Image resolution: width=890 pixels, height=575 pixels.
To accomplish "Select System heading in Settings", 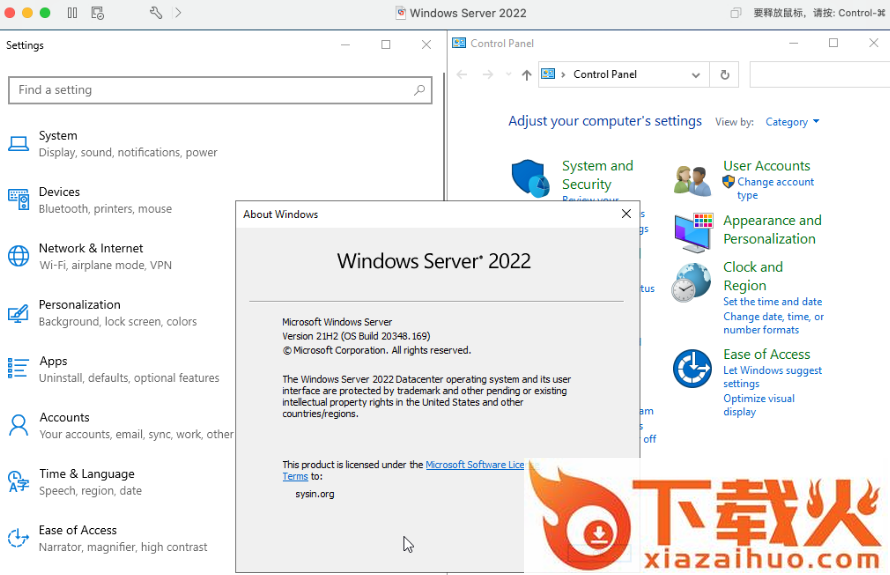I will tap(58, 136).
